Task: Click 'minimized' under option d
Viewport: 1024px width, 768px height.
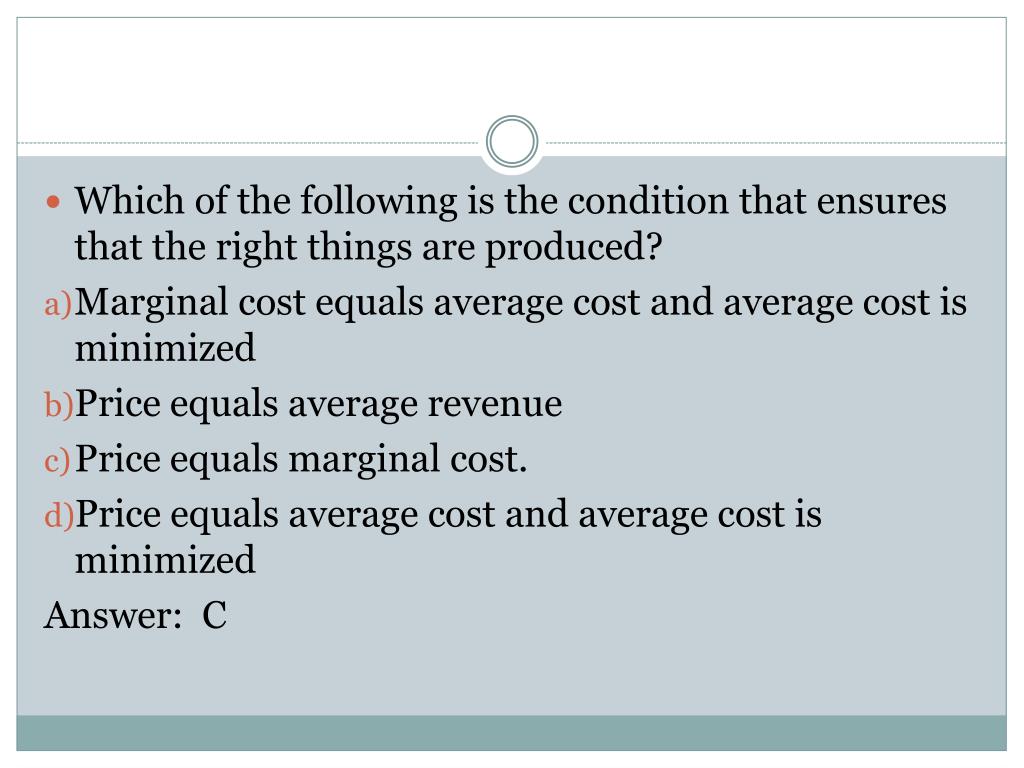Action: tap(165, 560)
